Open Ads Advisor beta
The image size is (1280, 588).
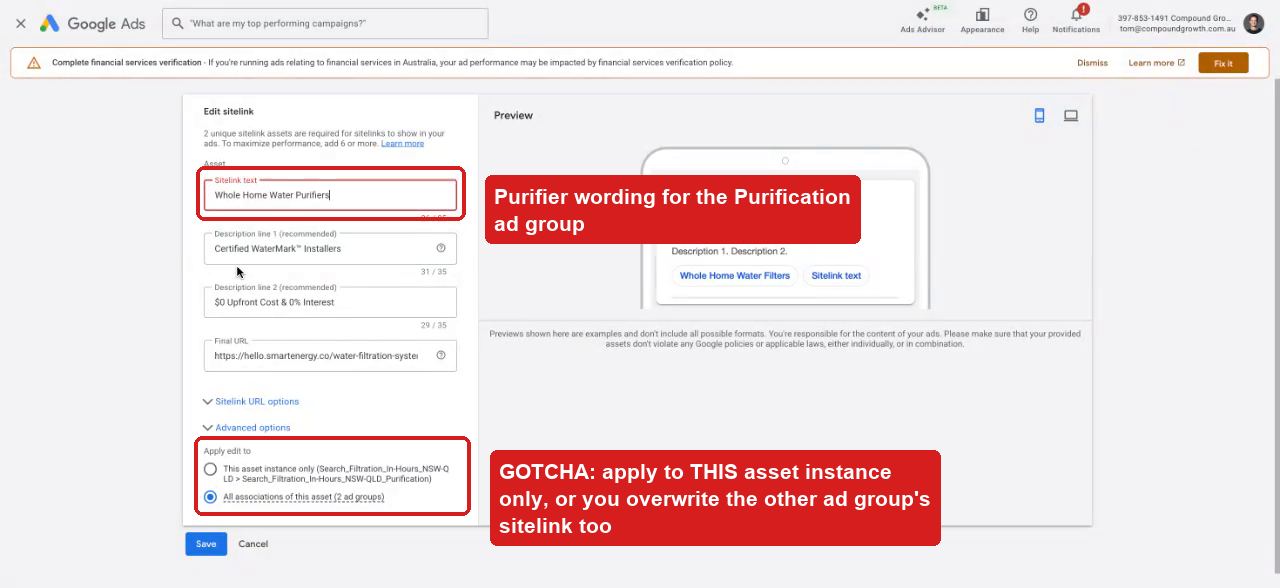922,19
